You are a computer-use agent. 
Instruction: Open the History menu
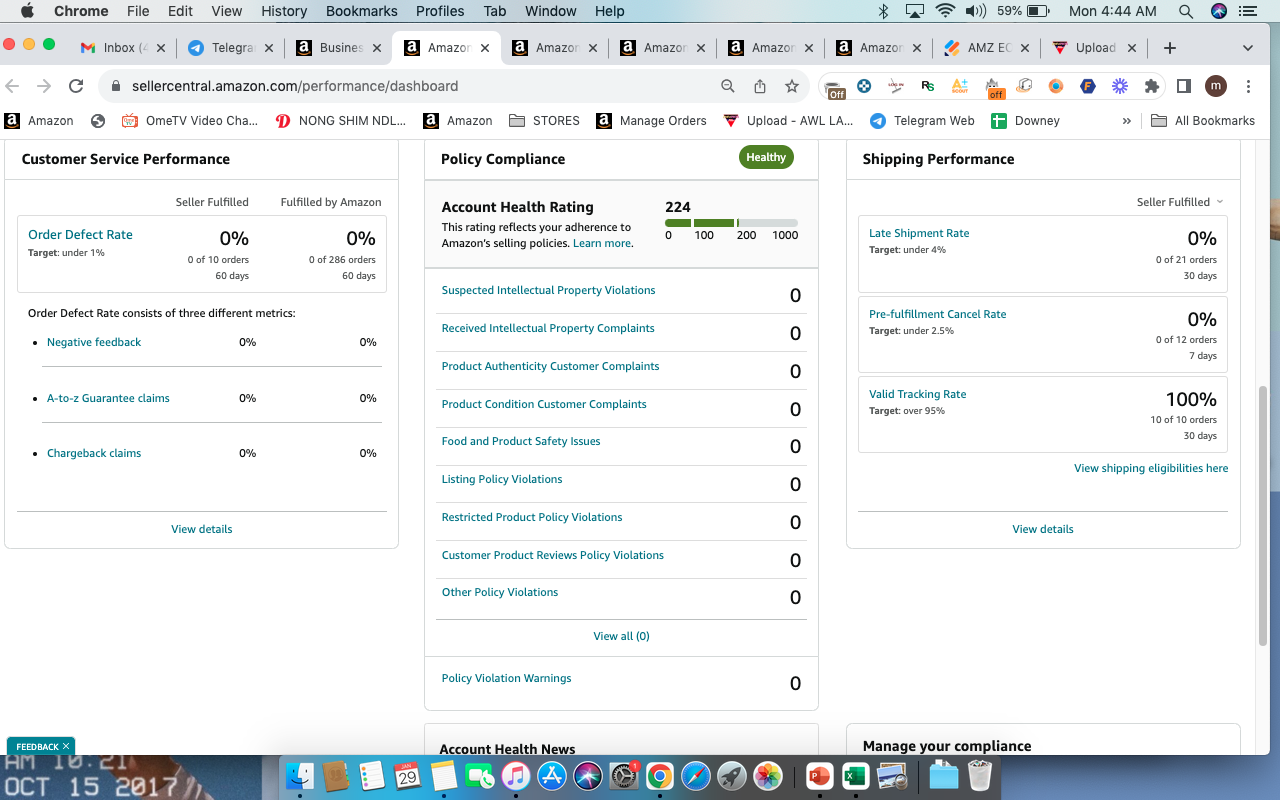[x=284, y=11]
